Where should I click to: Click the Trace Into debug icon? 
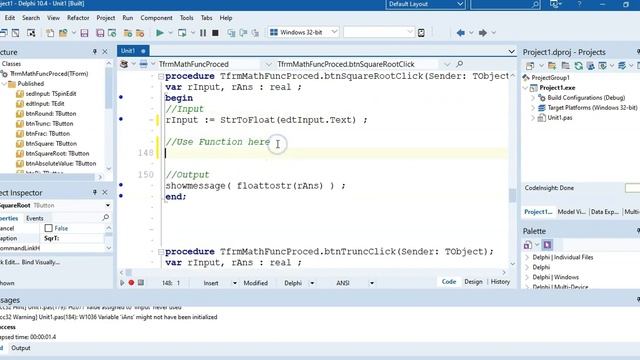[231, 33]
